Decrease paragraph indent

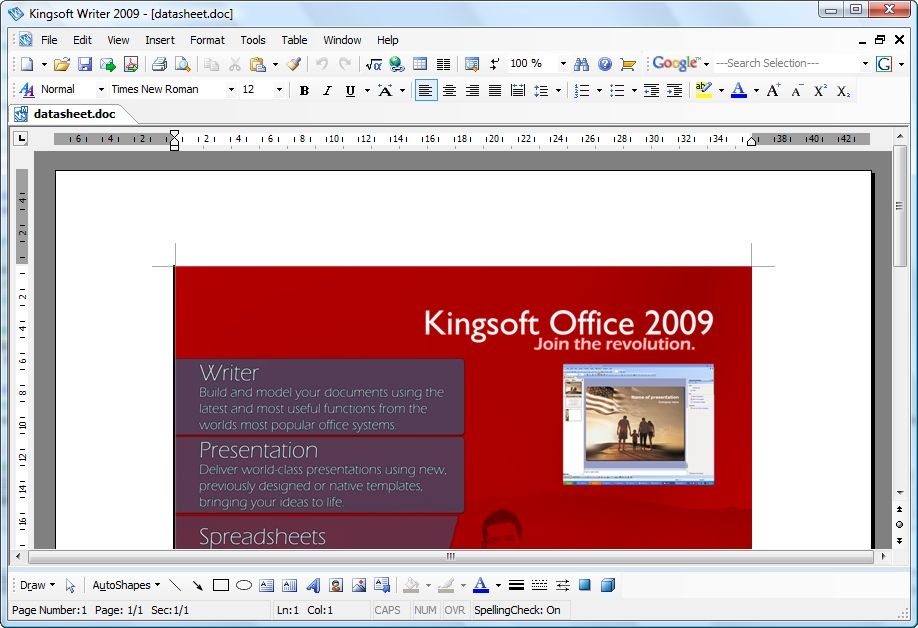point(651,91)
